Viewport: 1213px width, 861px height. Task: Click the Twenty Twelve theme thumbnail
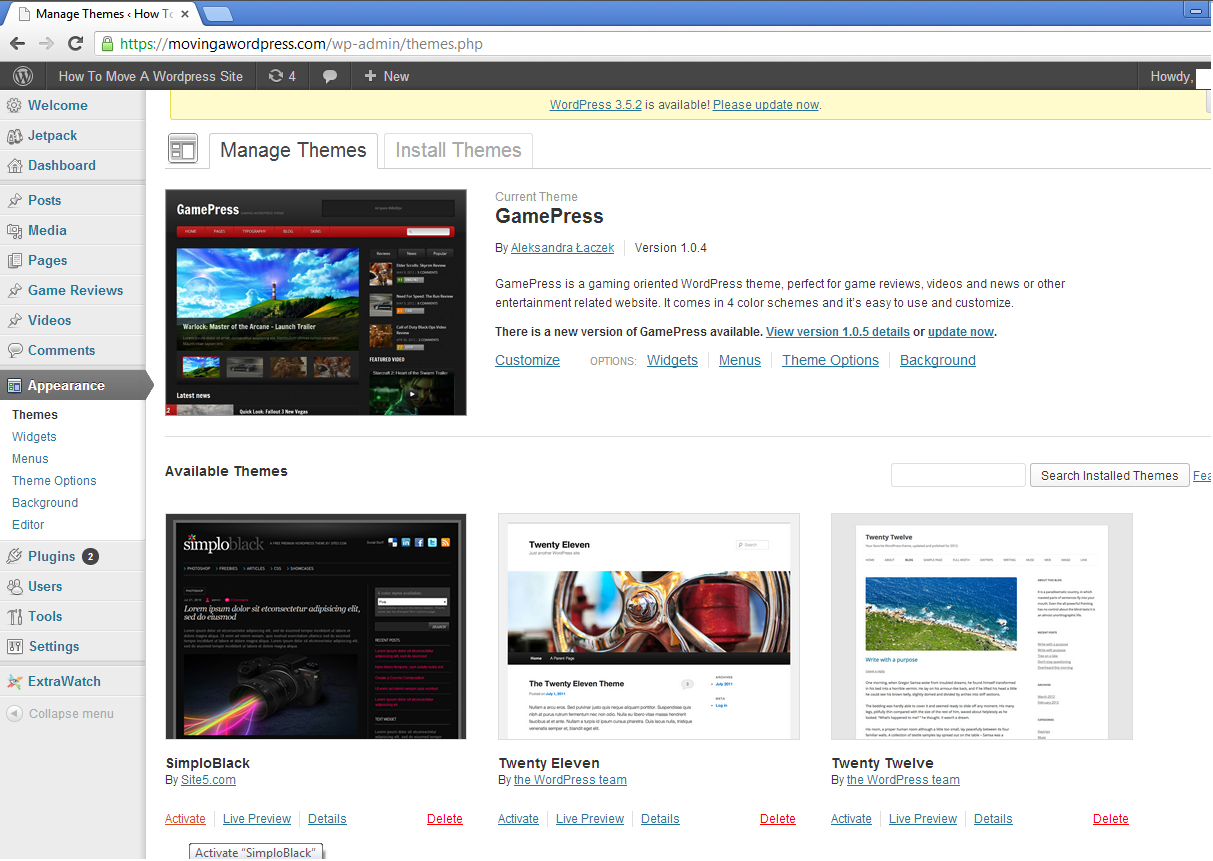pyautogui.click(x=982, y=626)
